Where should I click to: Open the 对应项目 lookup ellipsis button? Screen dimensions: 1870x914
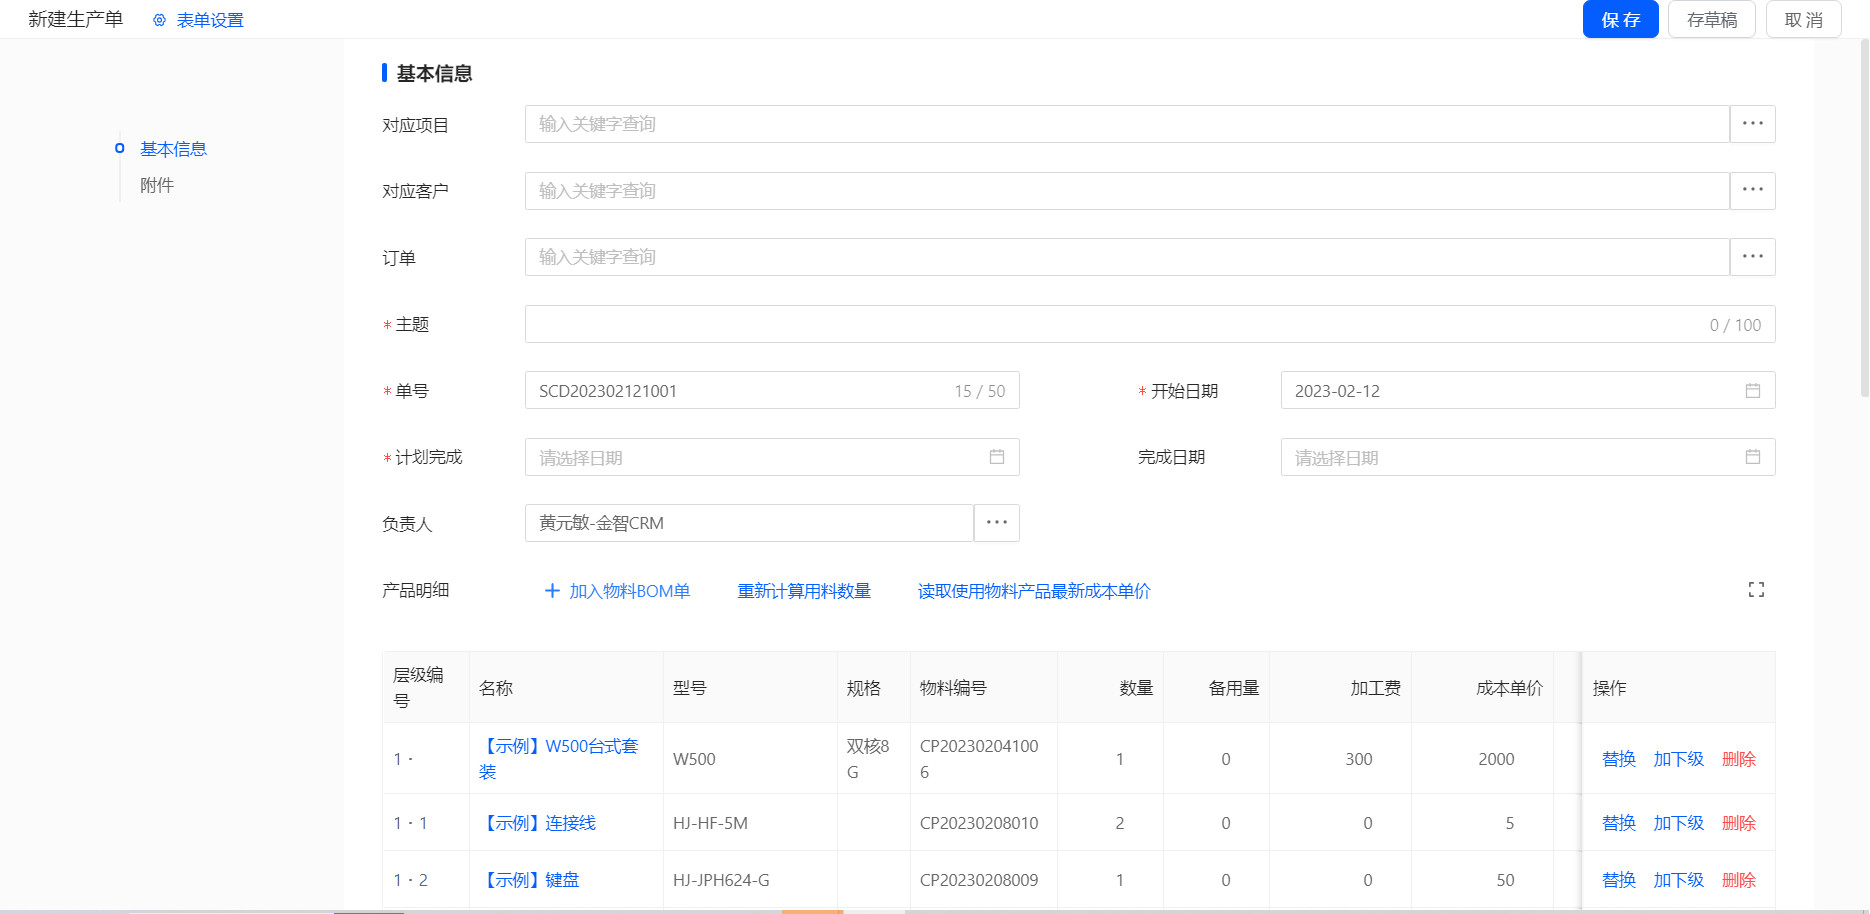[x=1752, y=124]
